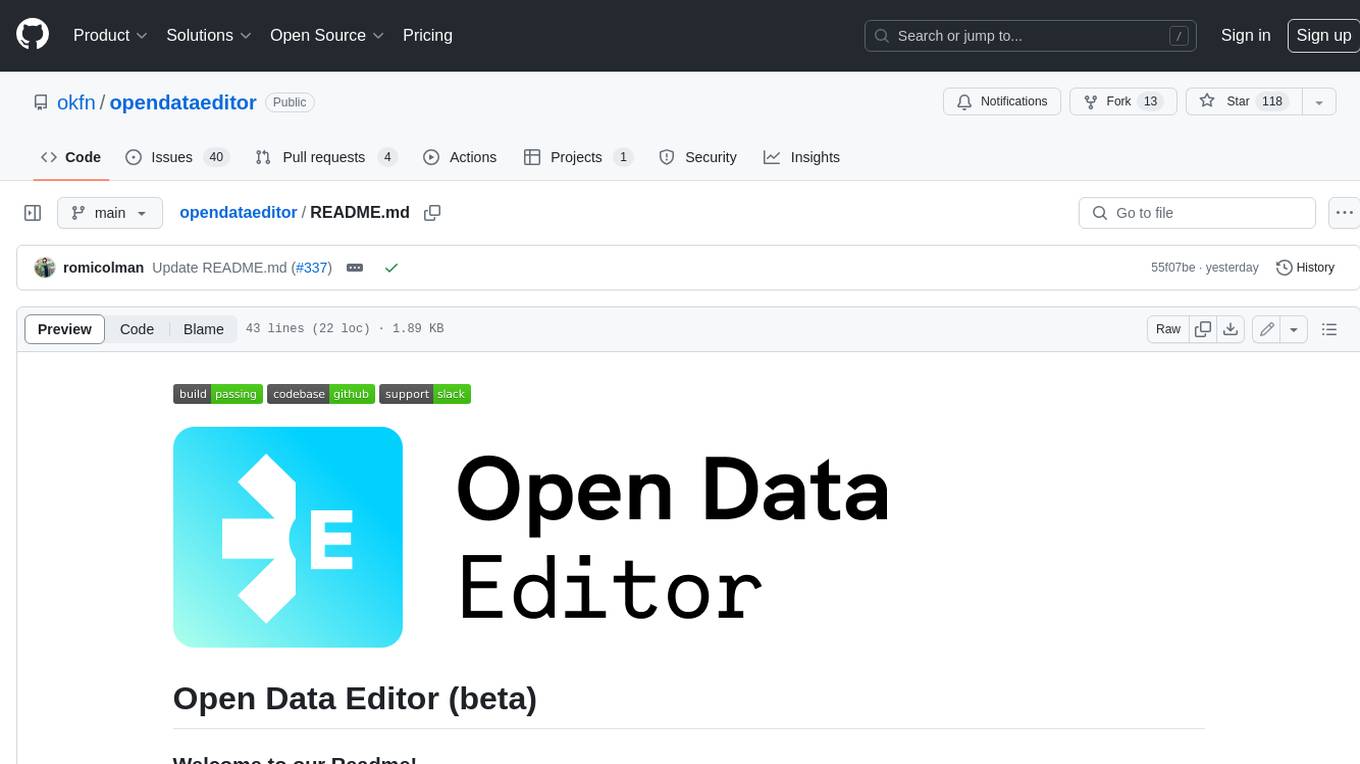Open the star lists dropdown arrow
This screenshot has height=764, width=1360.
1319,101
